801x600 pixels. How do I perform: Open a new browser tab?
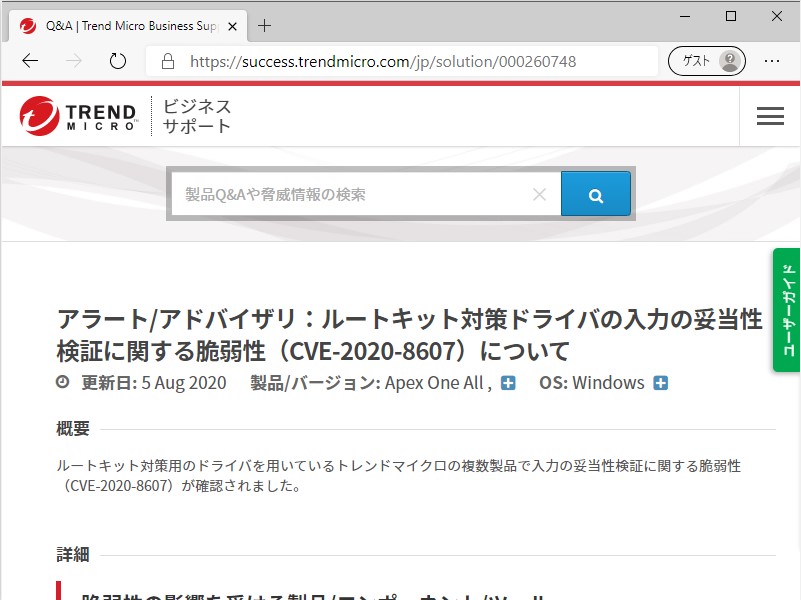(x=264, y=26)
